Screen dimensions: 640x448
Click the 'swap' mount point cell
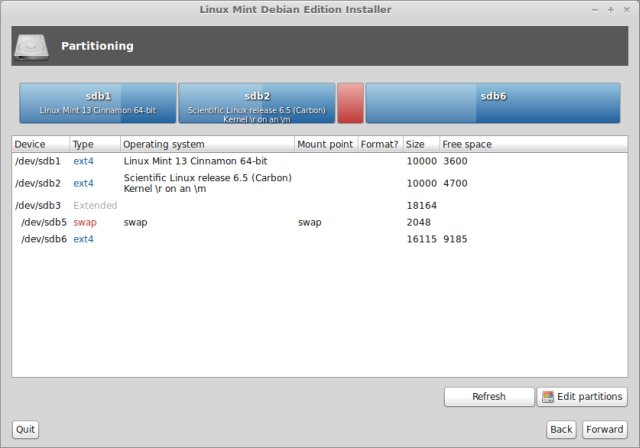click(x=309, y=222)
